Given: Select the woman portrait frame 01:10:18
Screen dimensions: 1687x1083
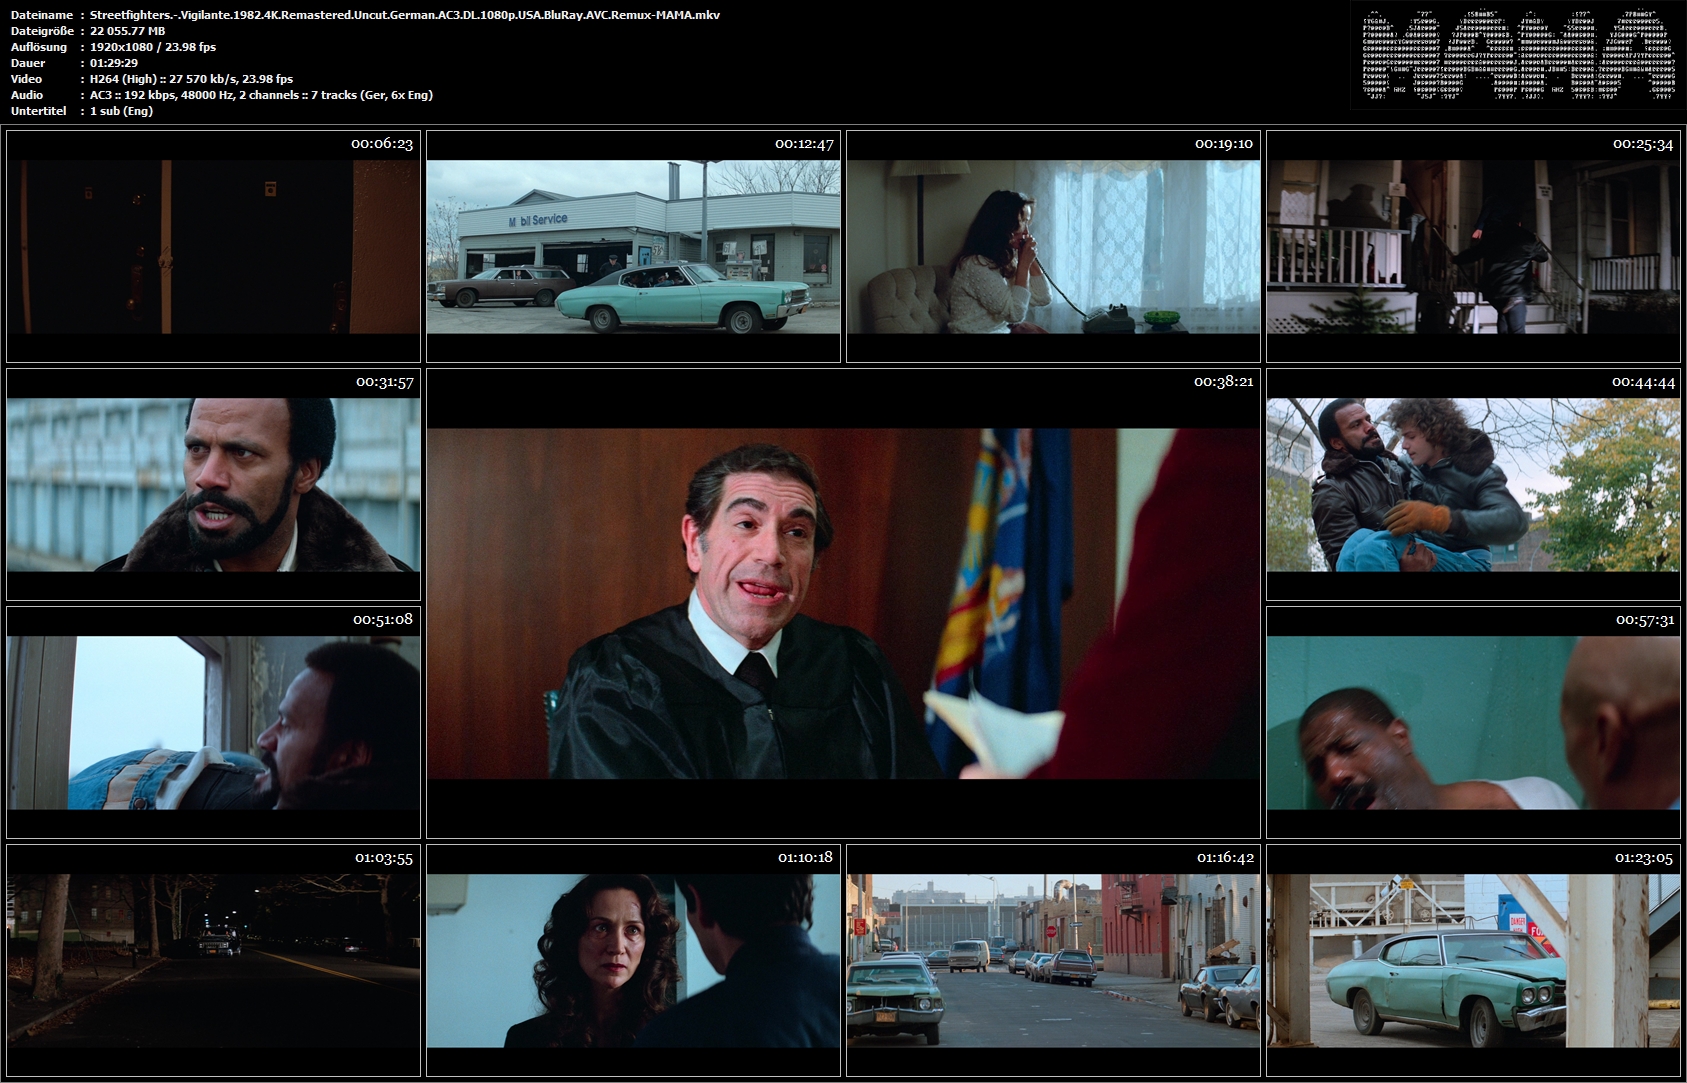Looking at the screenshot, I should 633,960.
